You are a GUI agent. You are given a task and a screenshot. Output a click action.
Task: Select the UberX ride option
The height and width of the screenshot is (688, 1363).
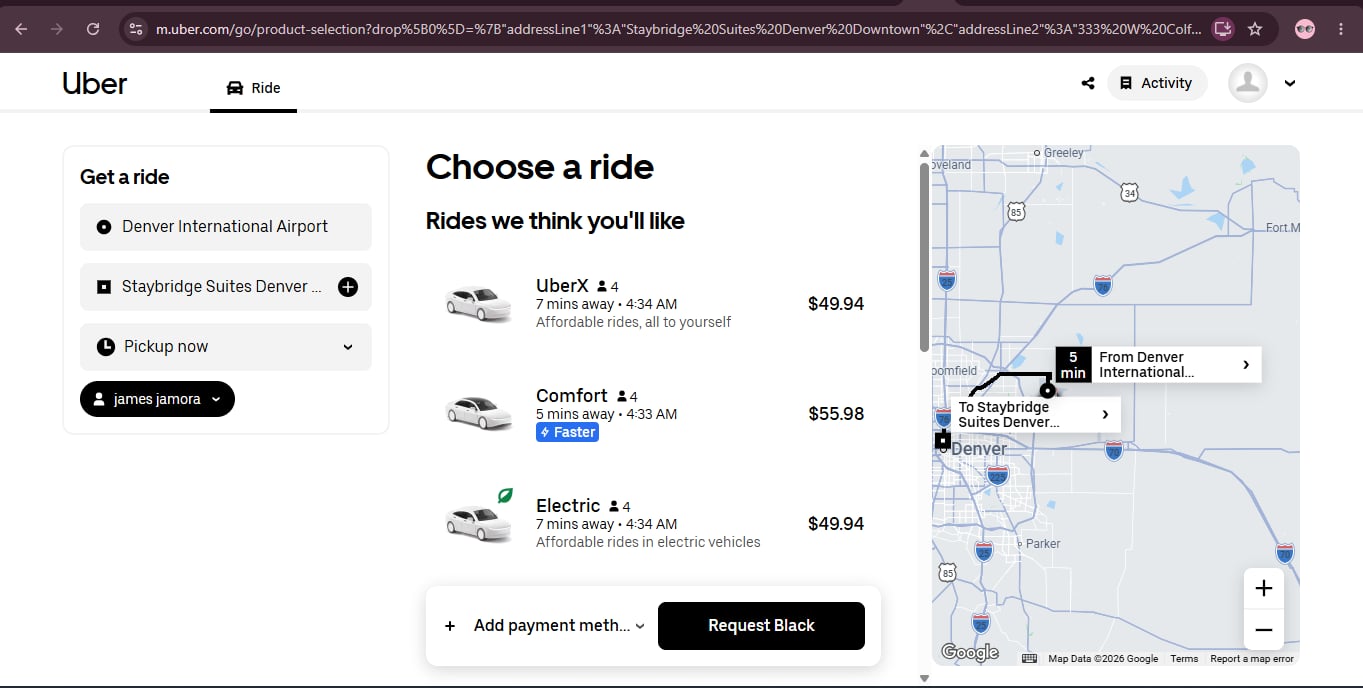point(653,304)
